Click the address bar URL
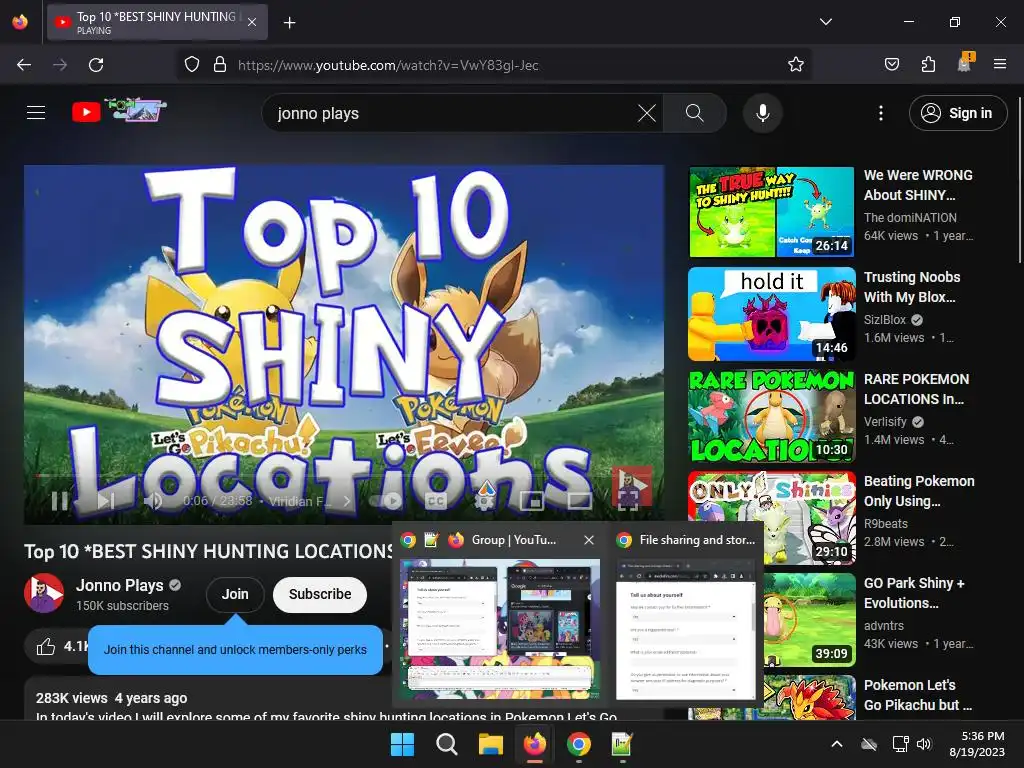 point(388,65)
